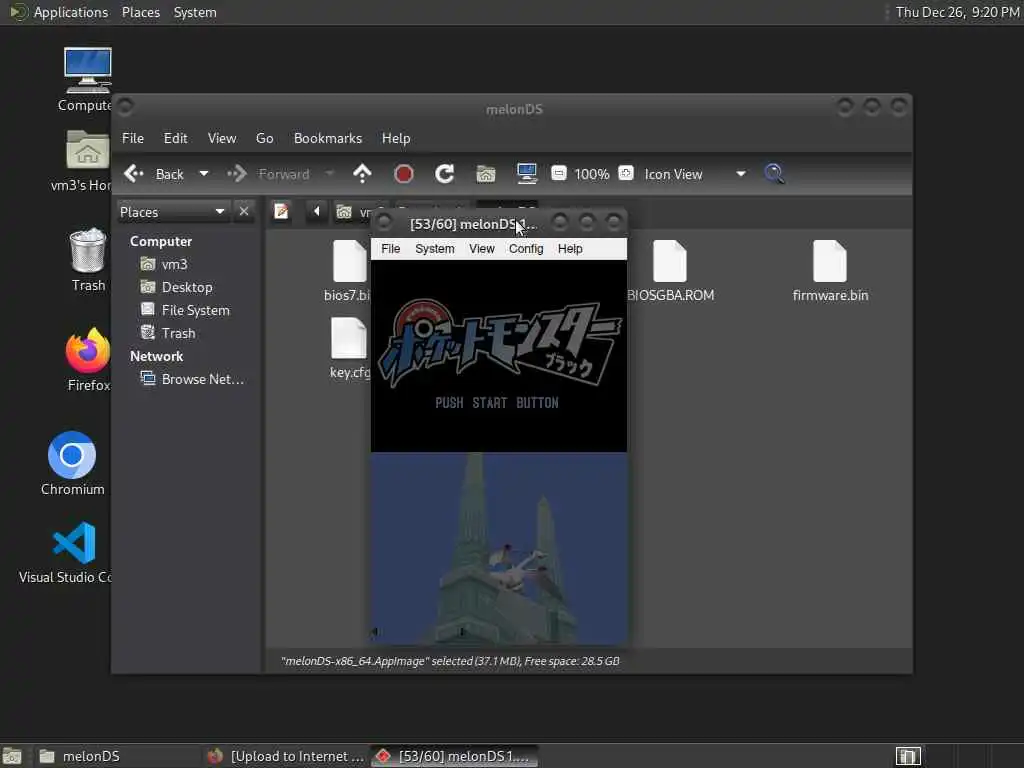Viewport: 1024px width, 768px height.
Task: Launch Firefox from desktop
Action: coord(88,359)
